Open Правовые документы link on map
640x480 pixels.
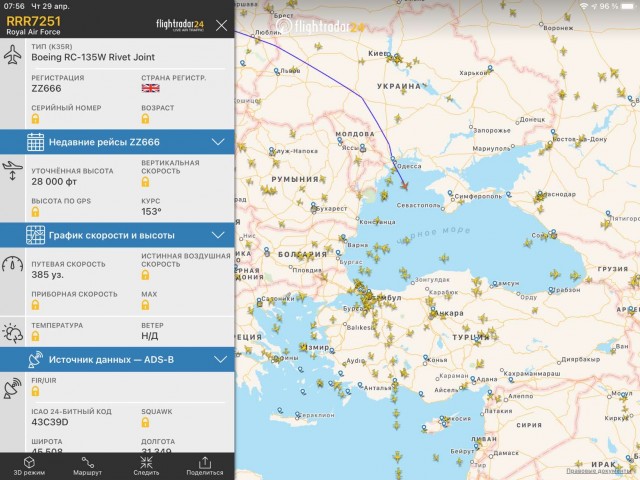tap(601, 471)
